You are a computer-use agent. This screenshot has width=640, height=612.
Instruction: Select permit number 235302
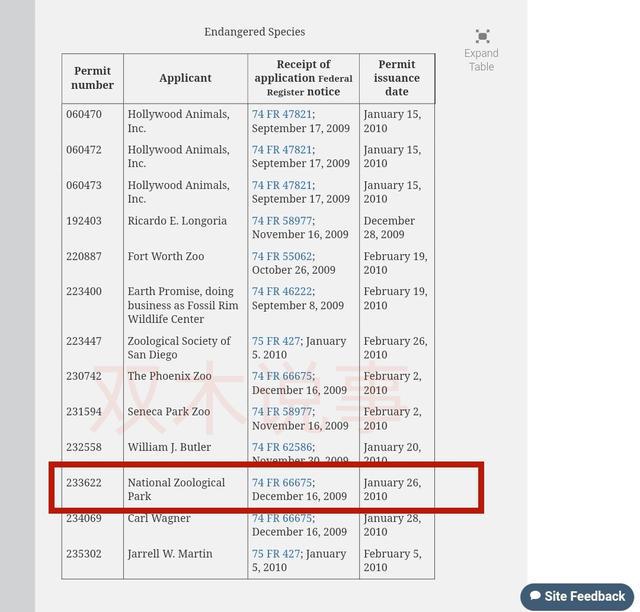(x=84, y=554)
